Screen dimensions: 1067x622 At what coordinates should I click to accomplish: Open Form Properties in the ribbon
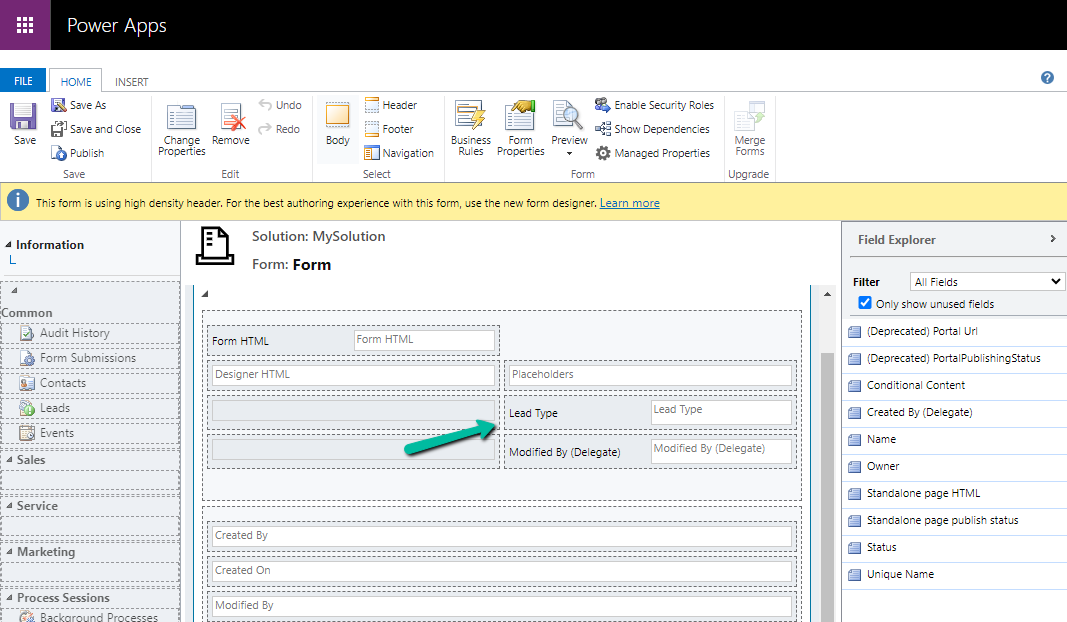[x=520, y=118]
